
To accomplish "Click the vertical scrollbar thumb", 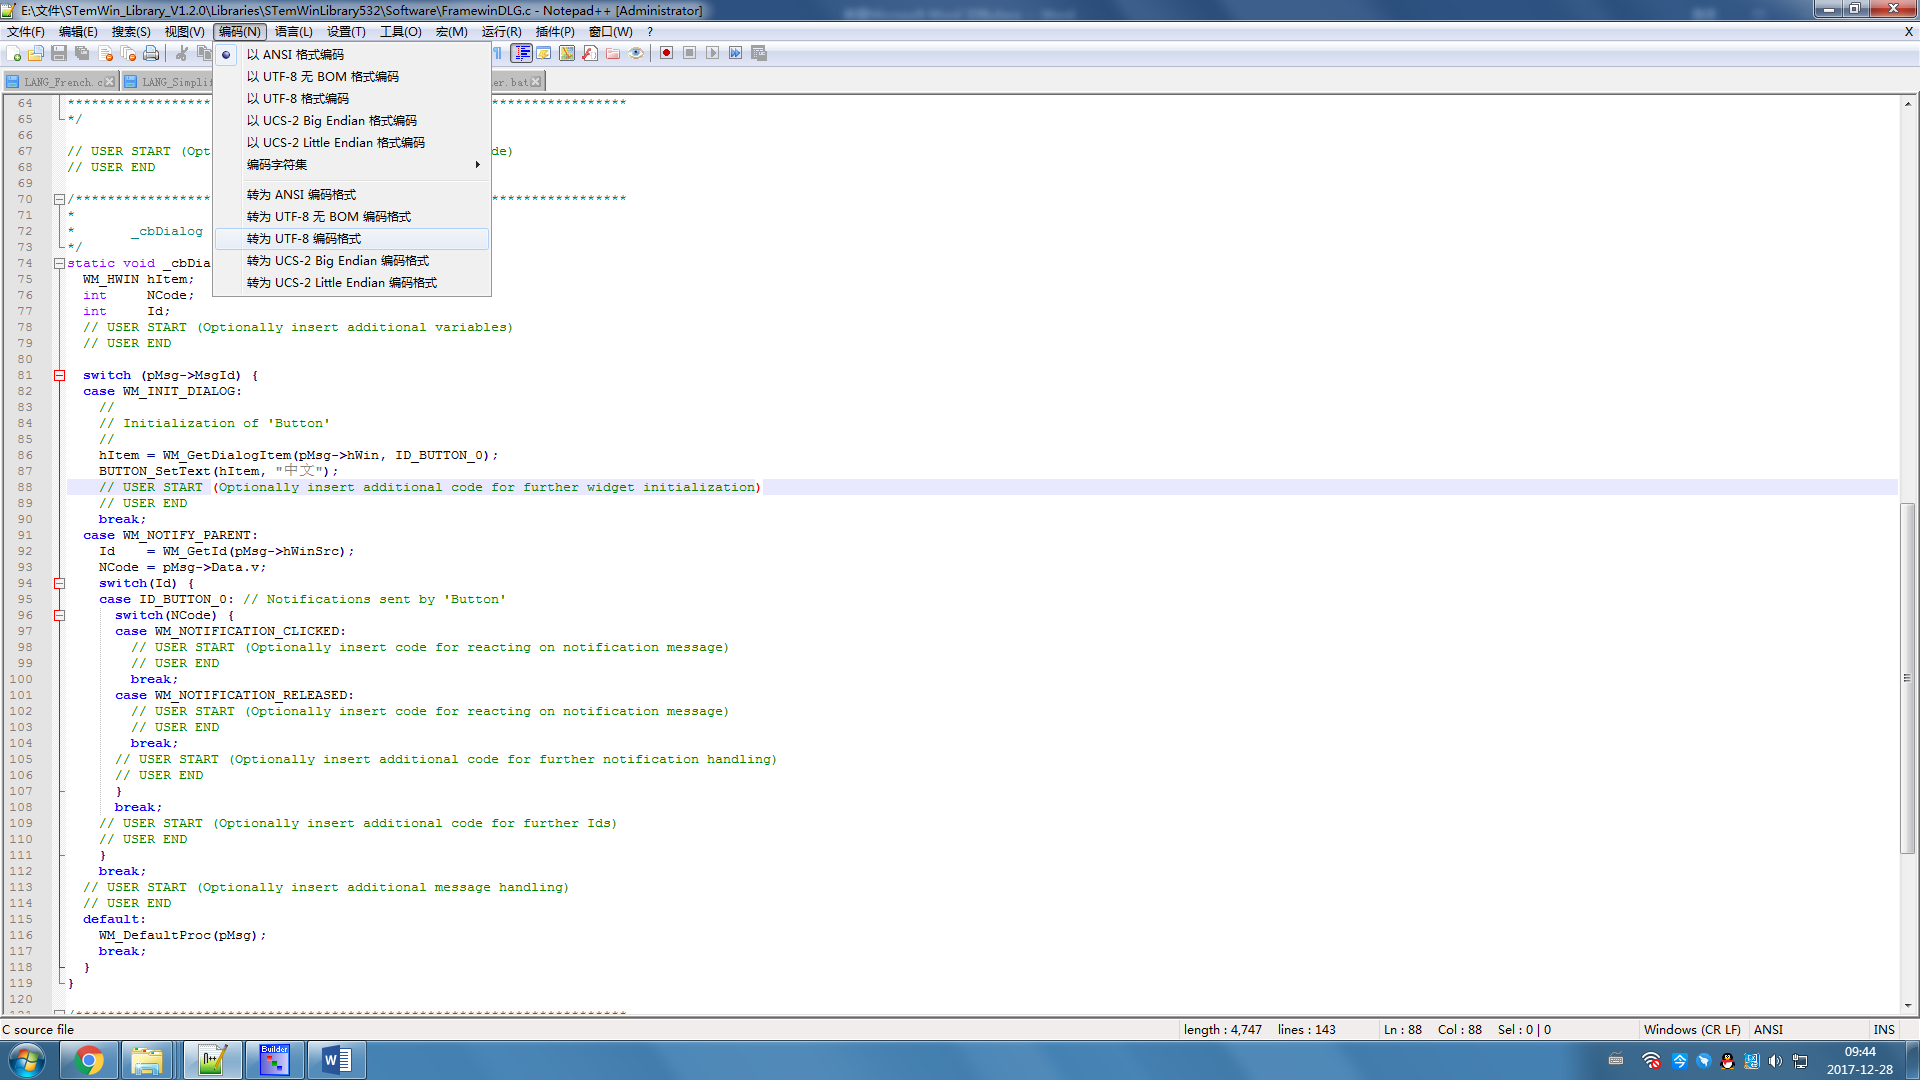I will click(x=1908, y=678).
